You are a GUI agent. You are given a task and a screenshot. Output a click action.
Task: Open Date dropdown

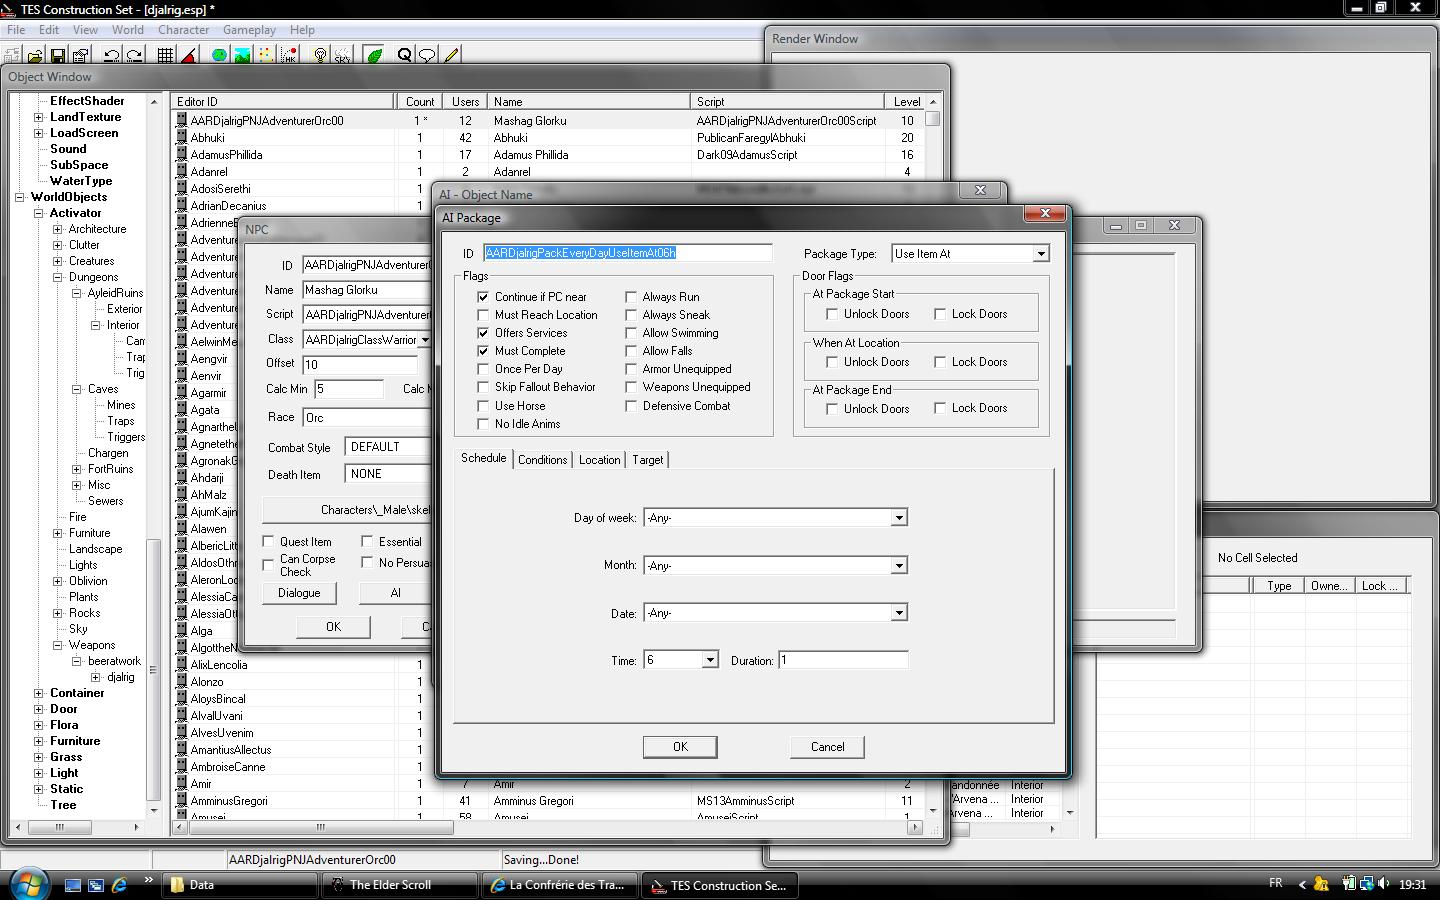pos(899,613)
